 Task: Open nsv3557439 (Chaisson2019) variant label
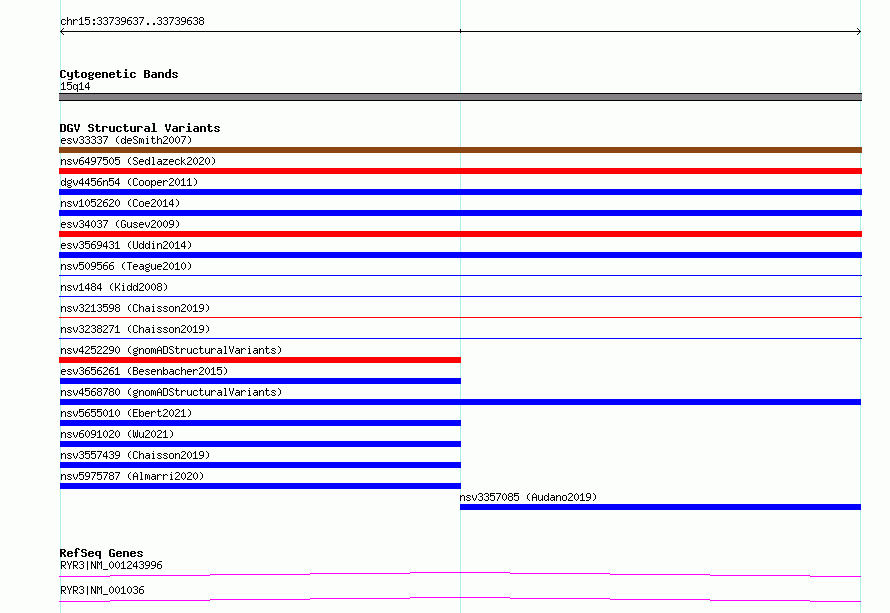[135, 455]
